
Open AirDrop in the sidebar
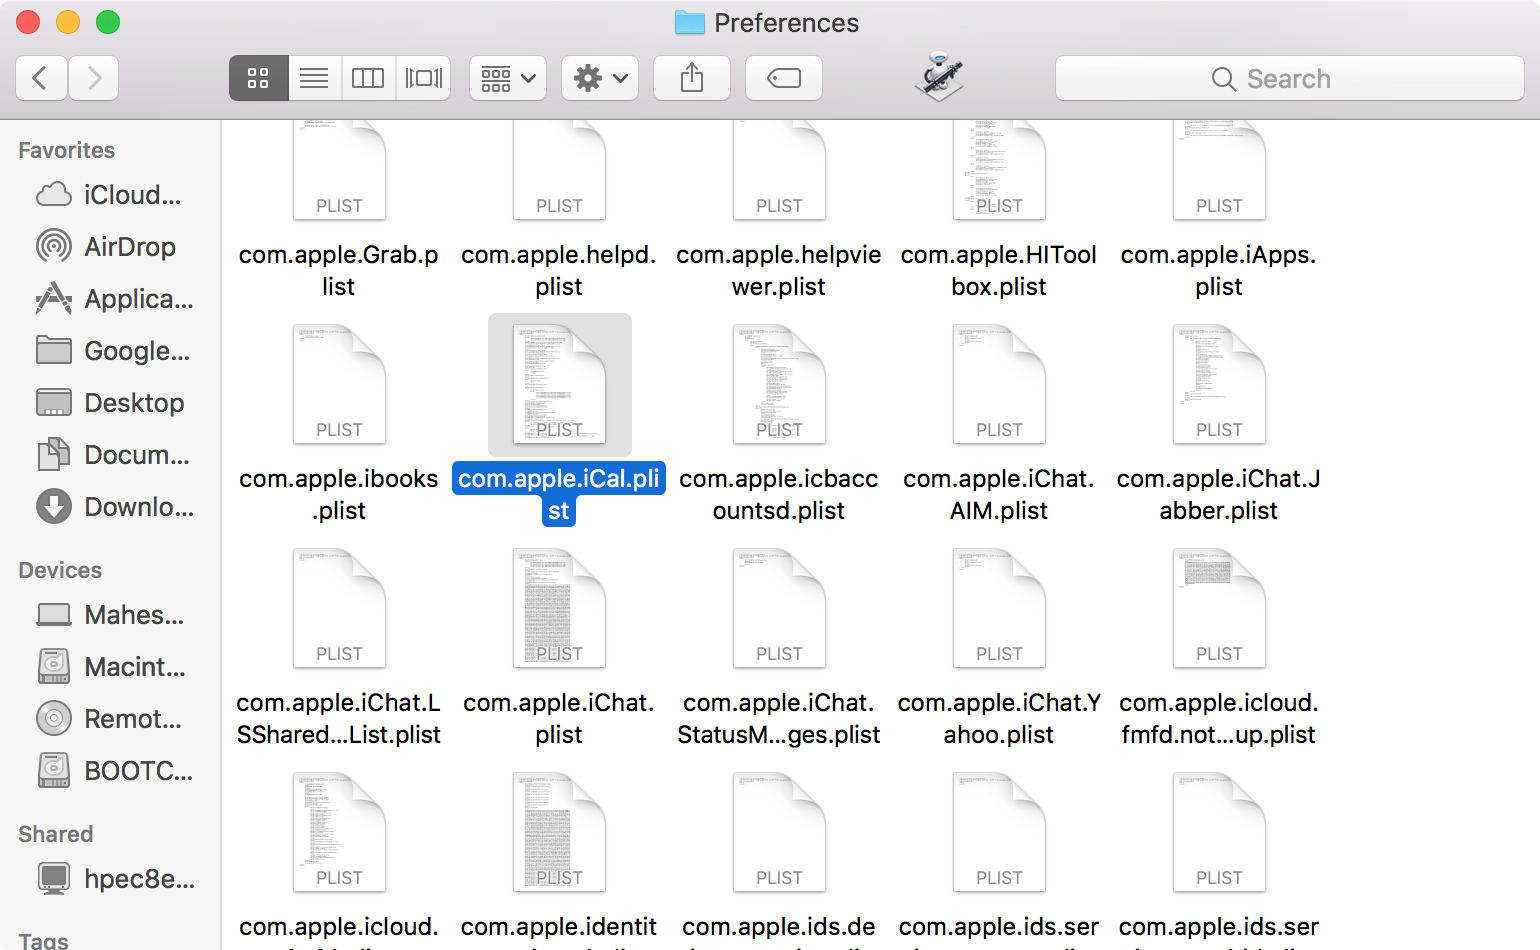106,247
